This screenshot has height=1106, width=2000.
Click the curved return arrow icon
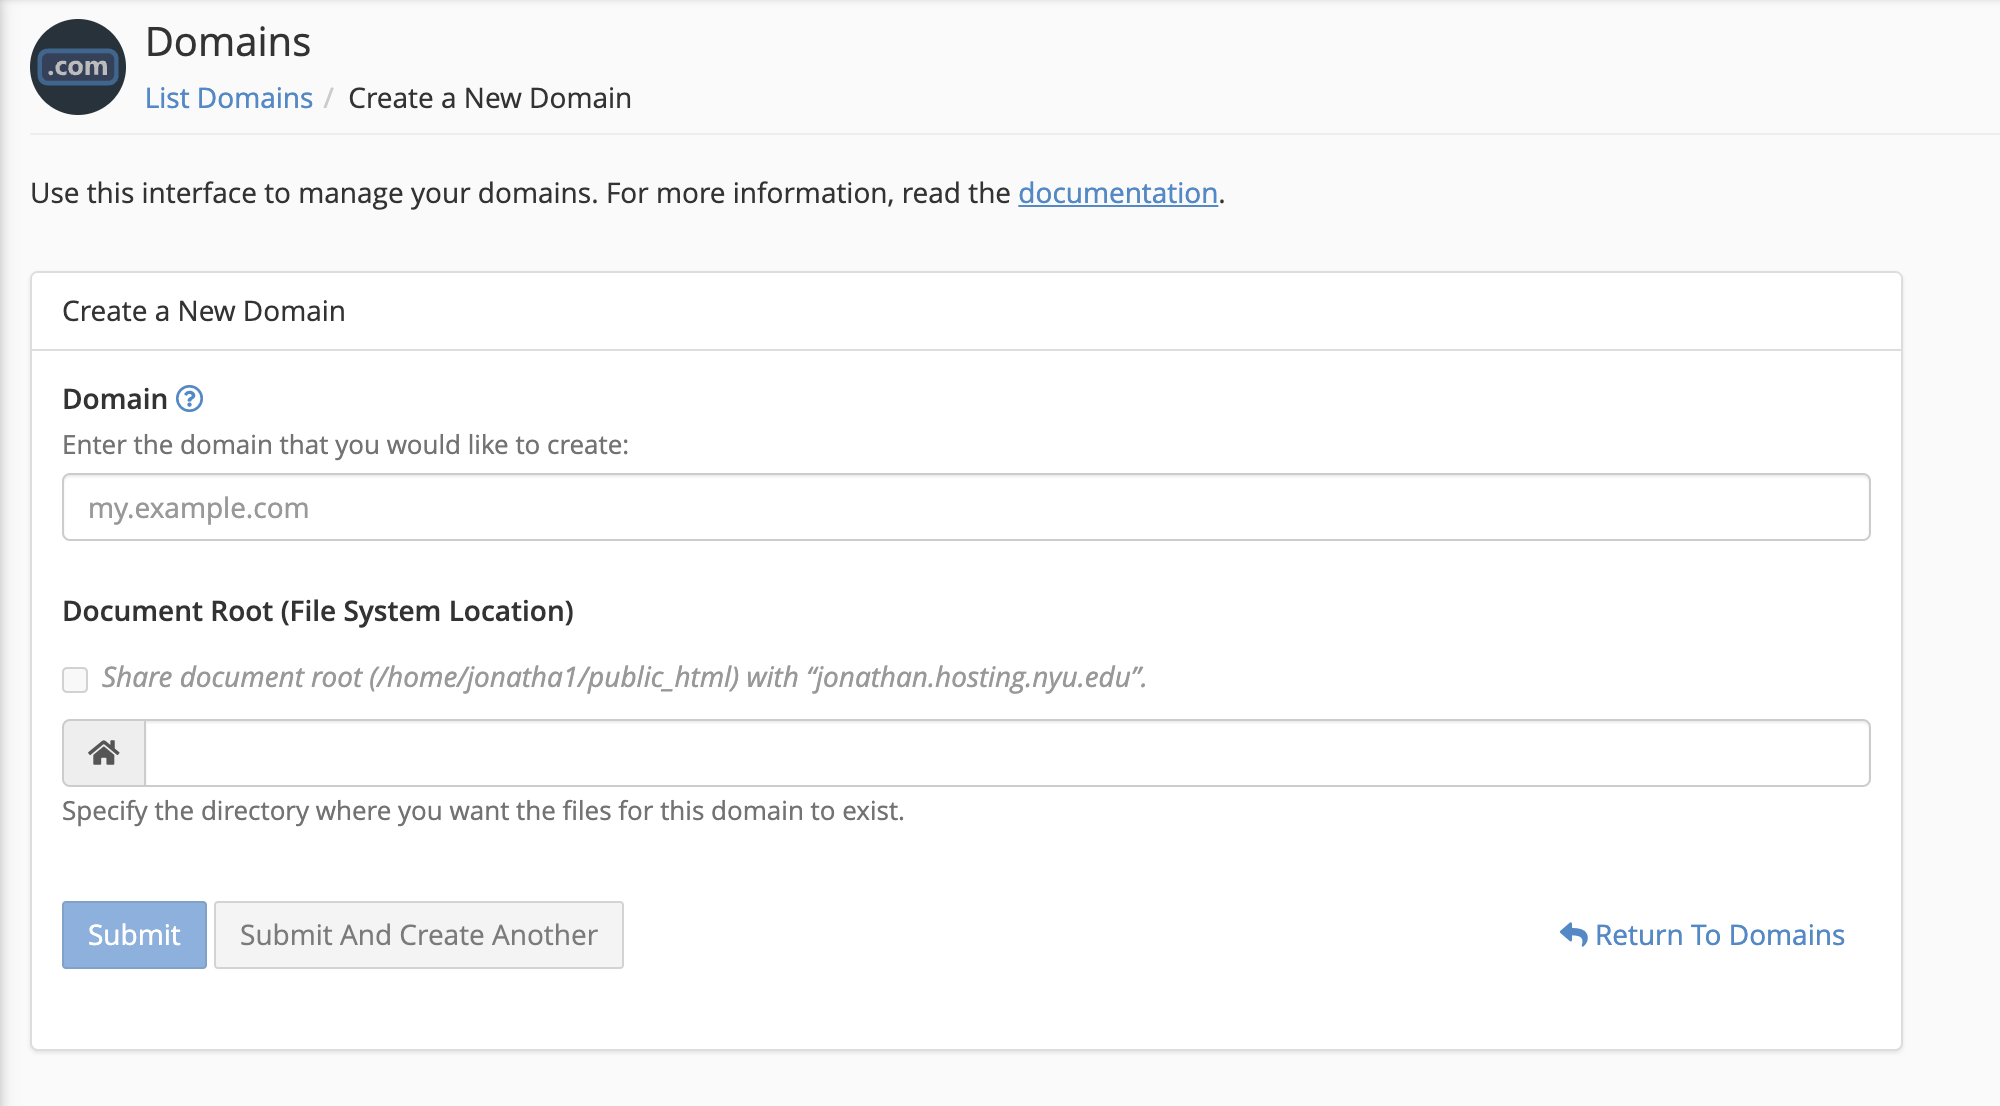click(x=1573, y=935)
